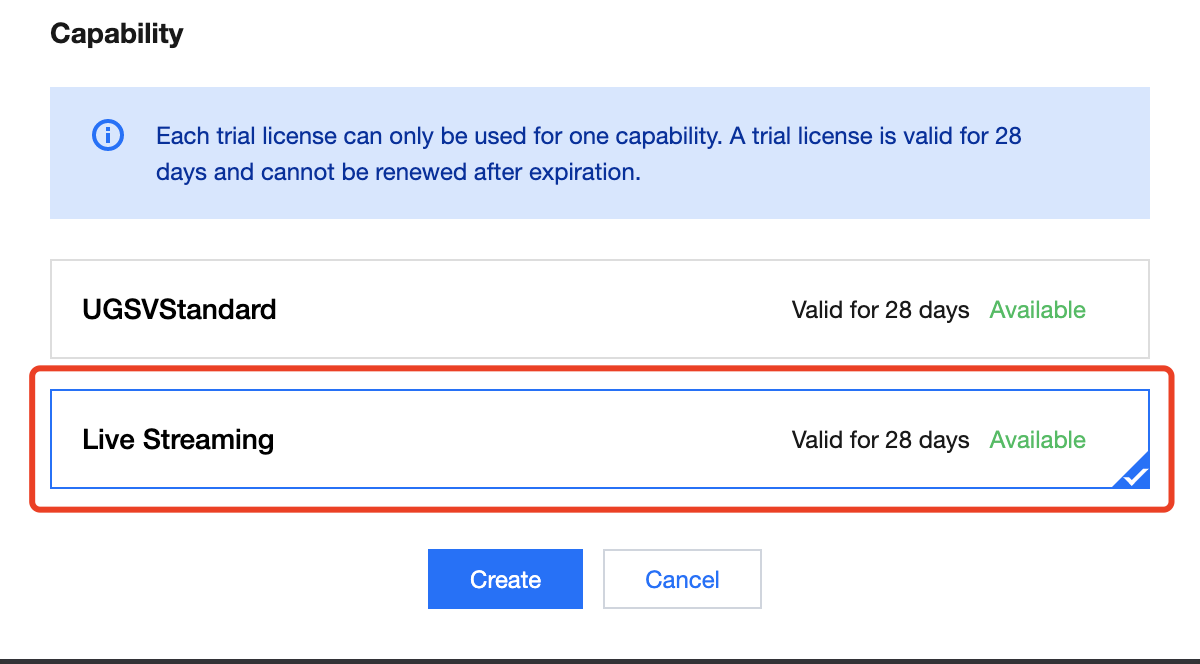Click the green Available status for UGSVStandard
The width and height of the screenshot is (1200, 664).
(1037, 310)
